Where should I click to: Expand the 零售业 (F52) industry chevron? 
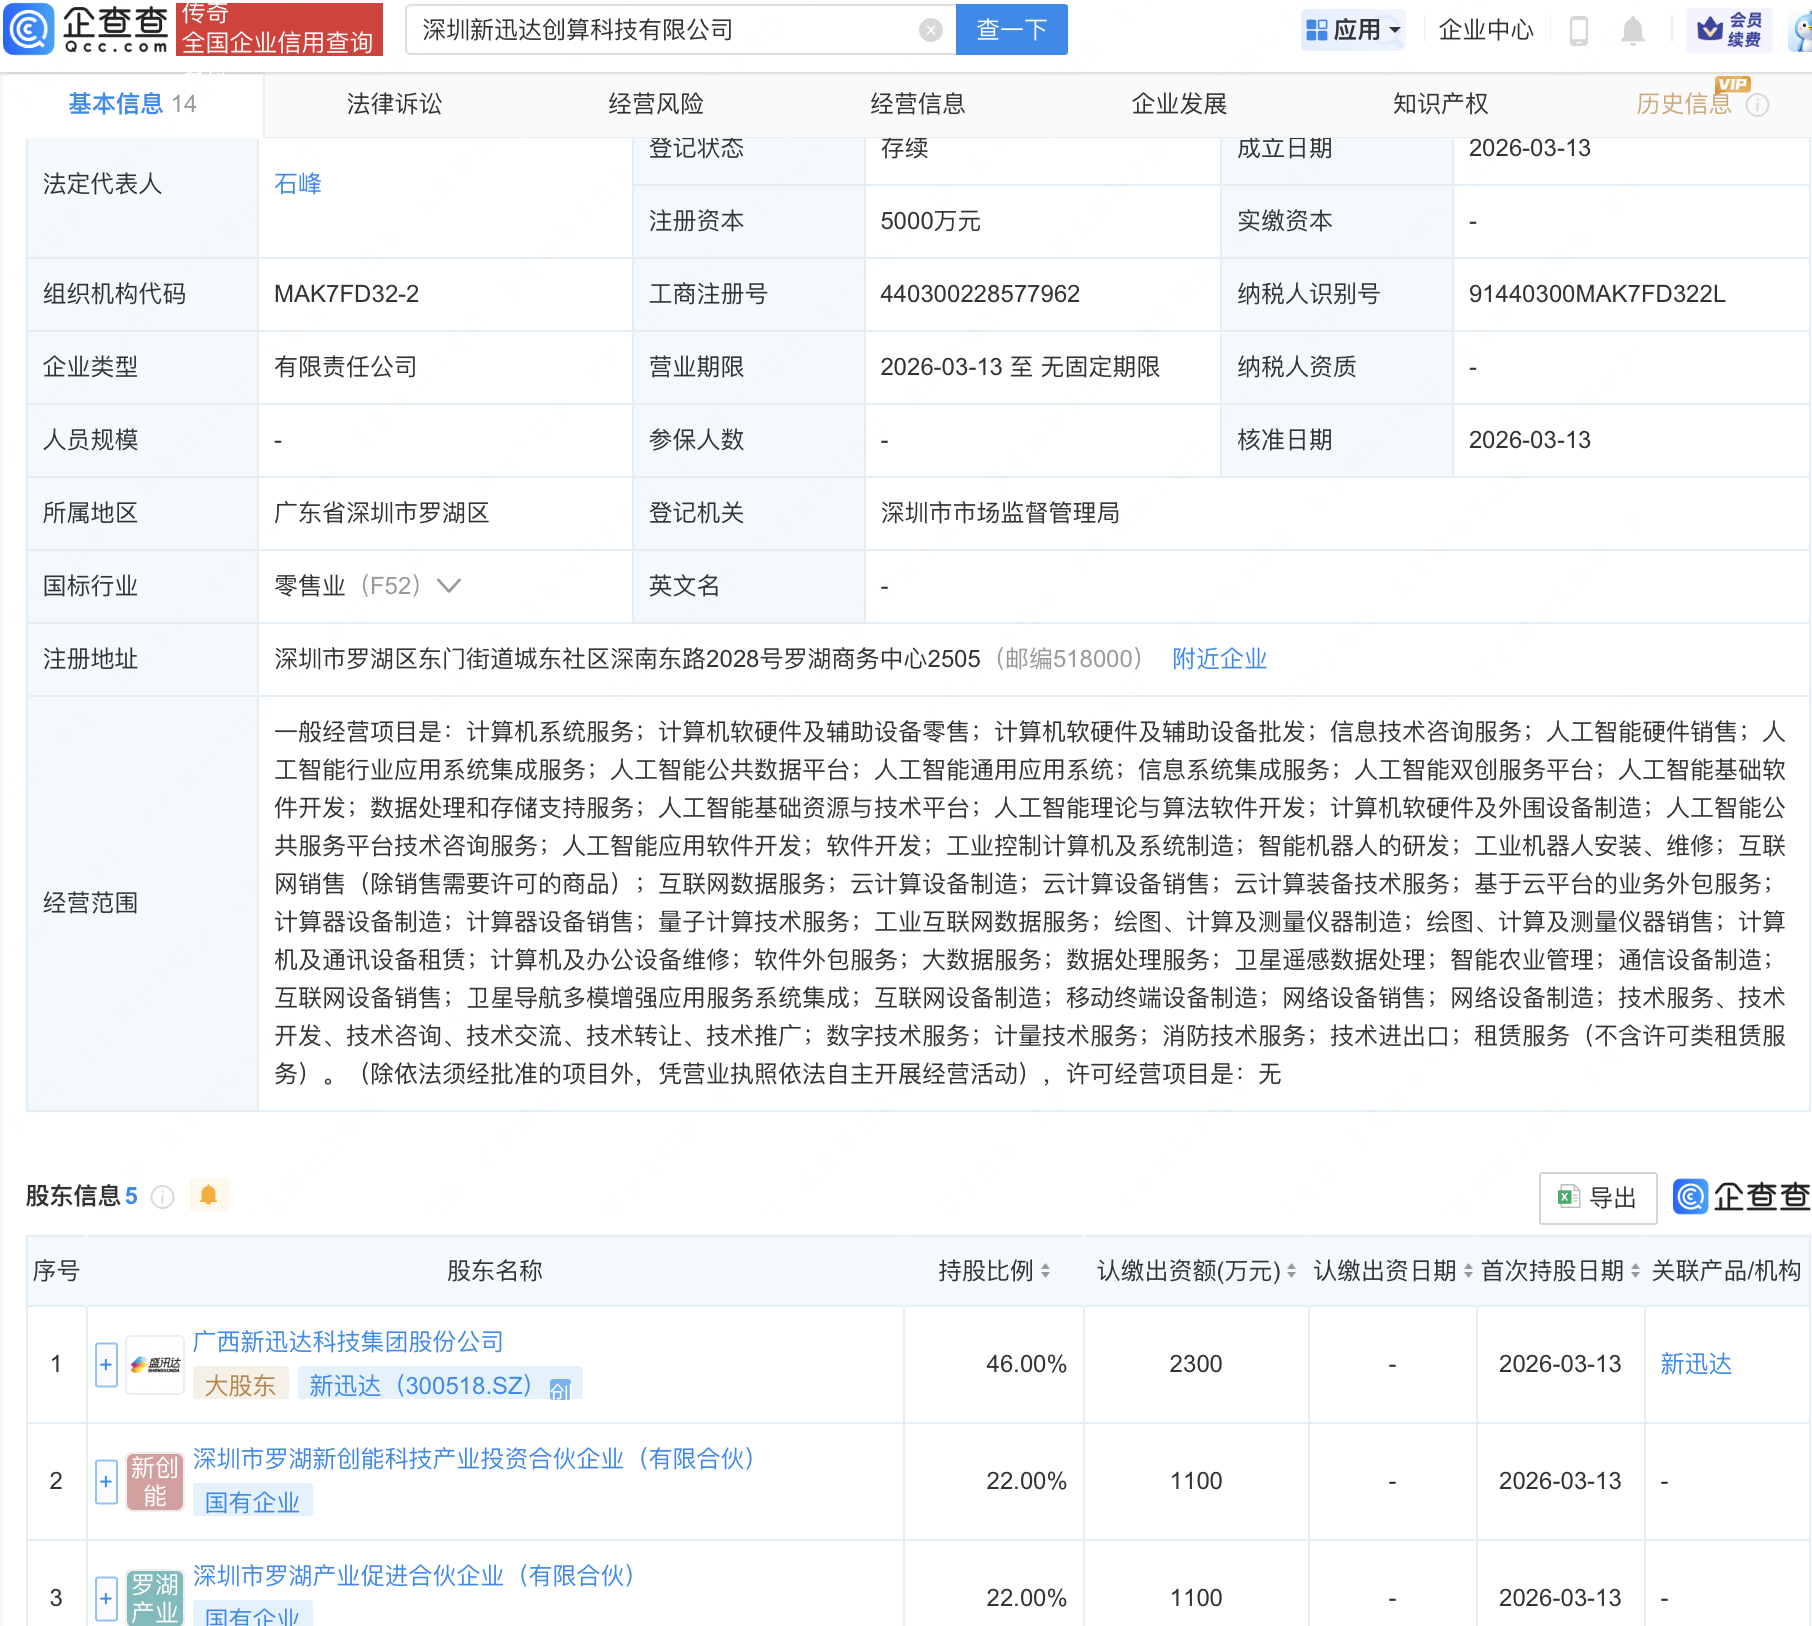pos(449,586)
